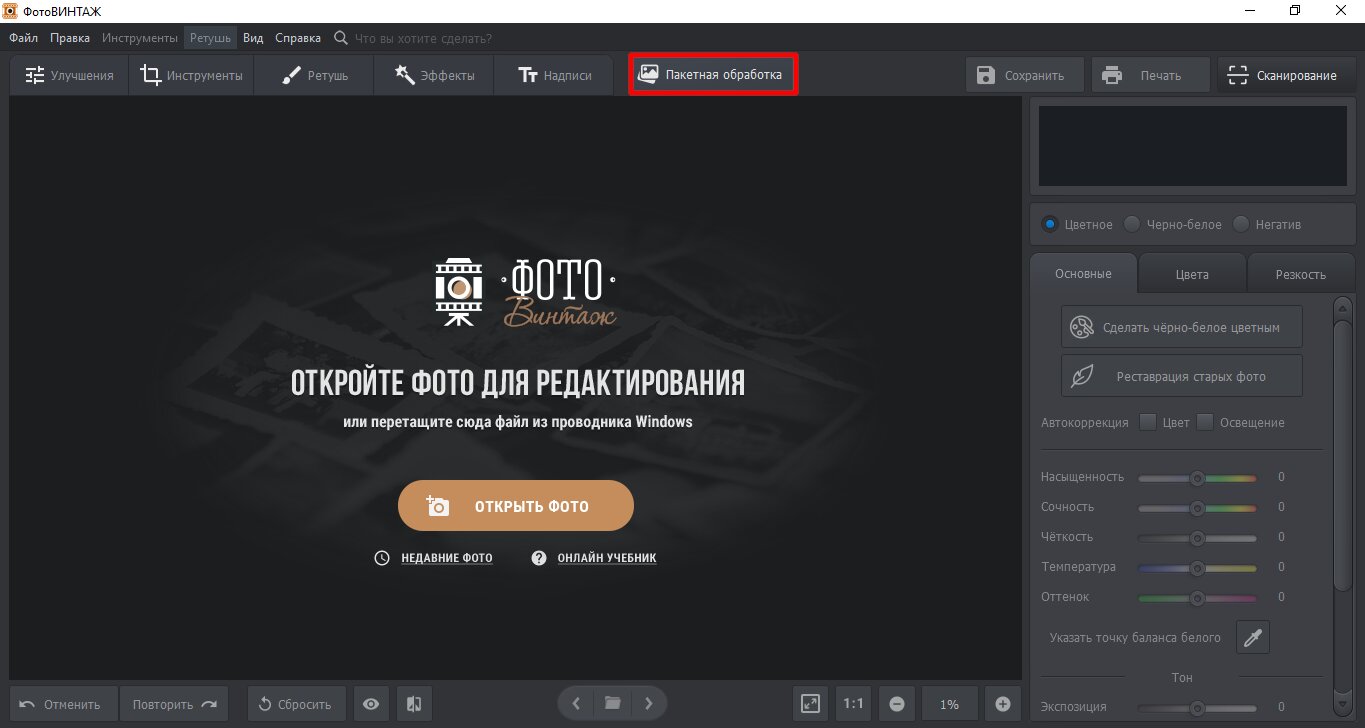Open the Надписи text tool
This screenshot has width=1365, height=728.
pos(553,74)
